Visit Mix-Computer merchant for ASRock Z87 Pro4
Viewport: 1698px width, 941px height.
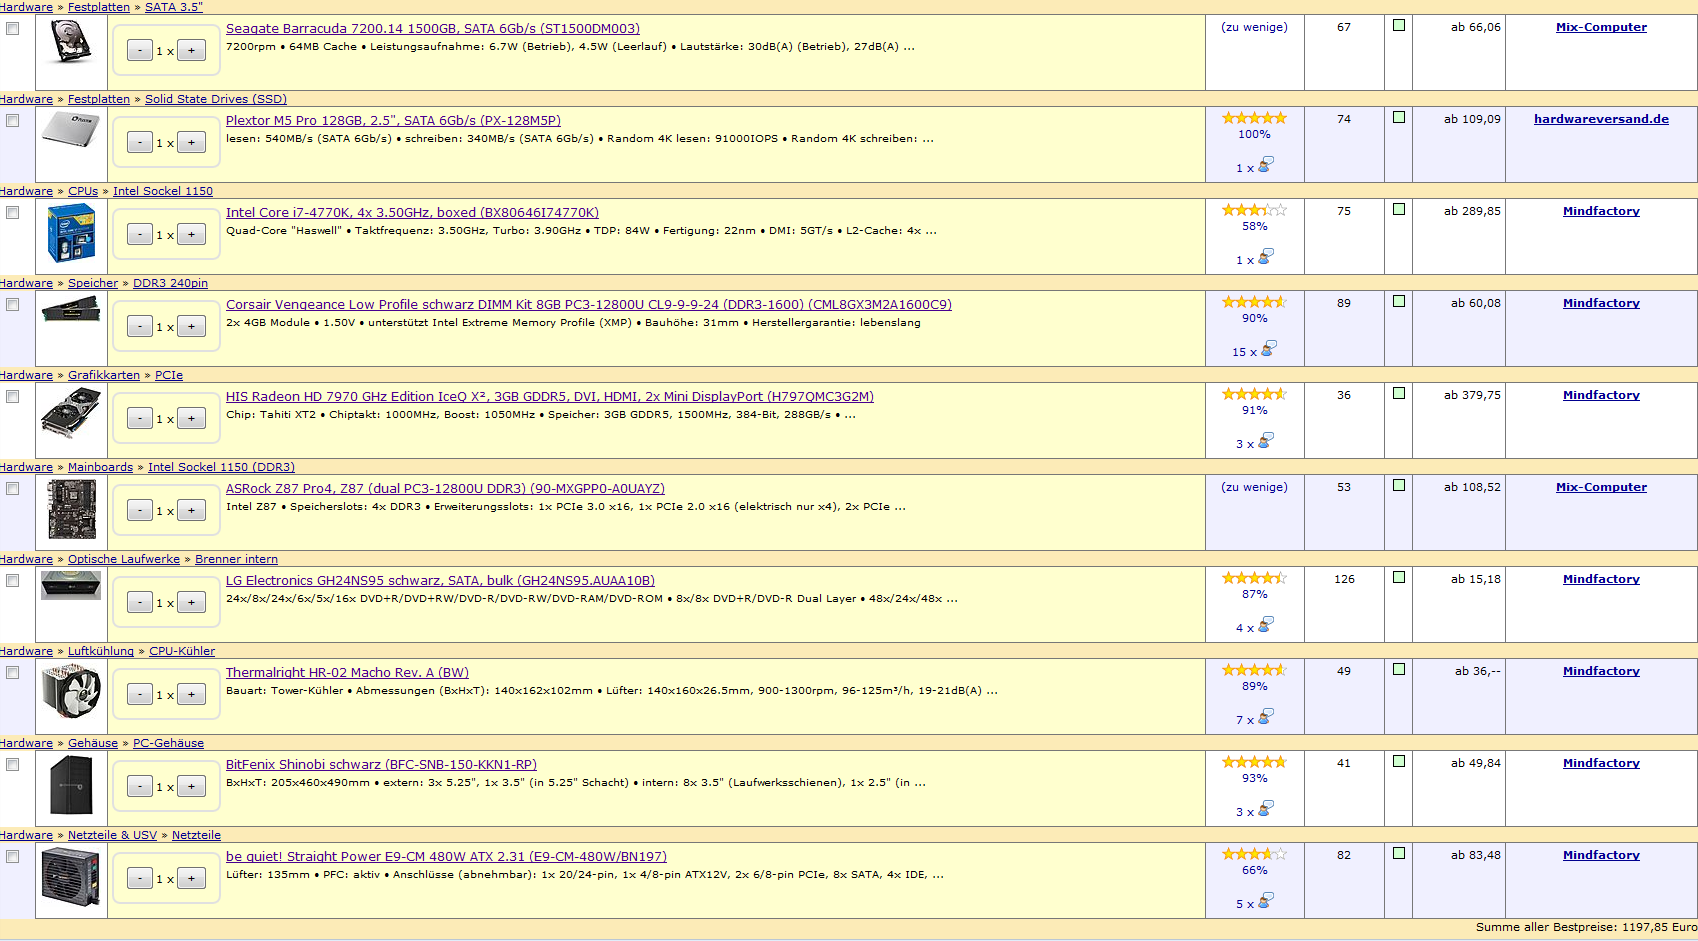click(1601, 487)
